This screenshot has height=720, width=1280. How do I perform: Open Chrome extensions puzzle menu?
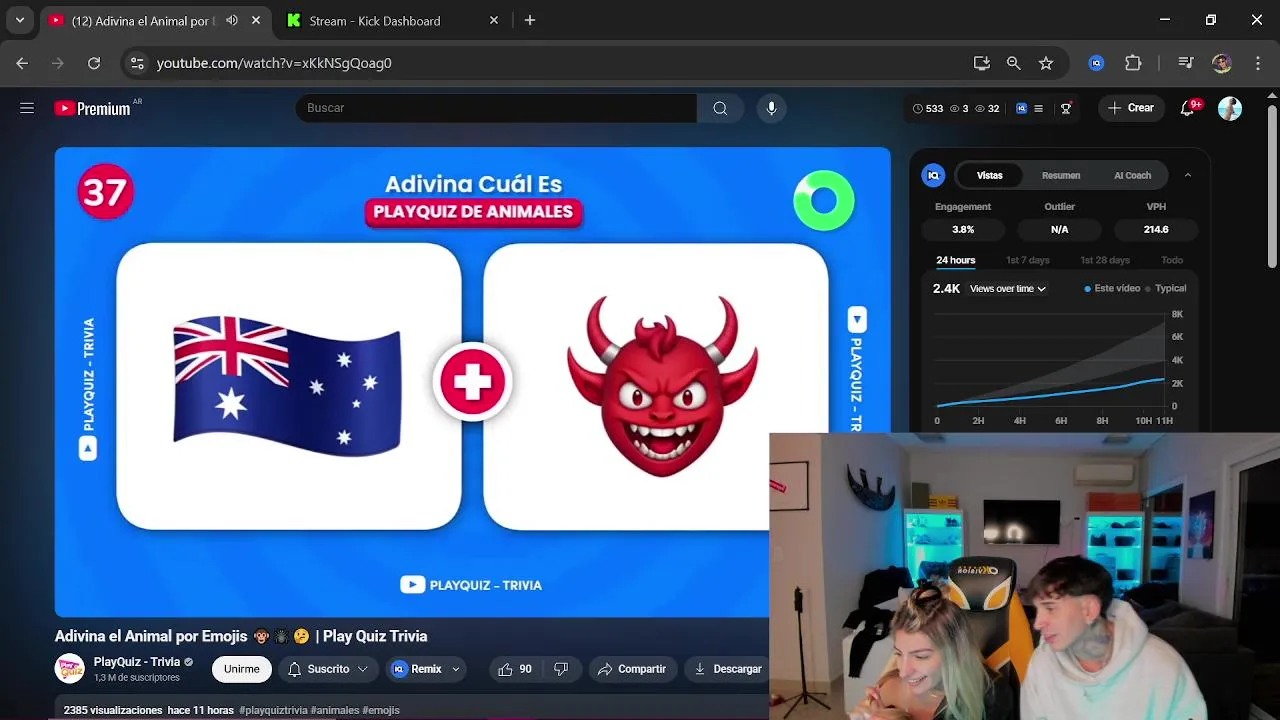(1133, 63)
